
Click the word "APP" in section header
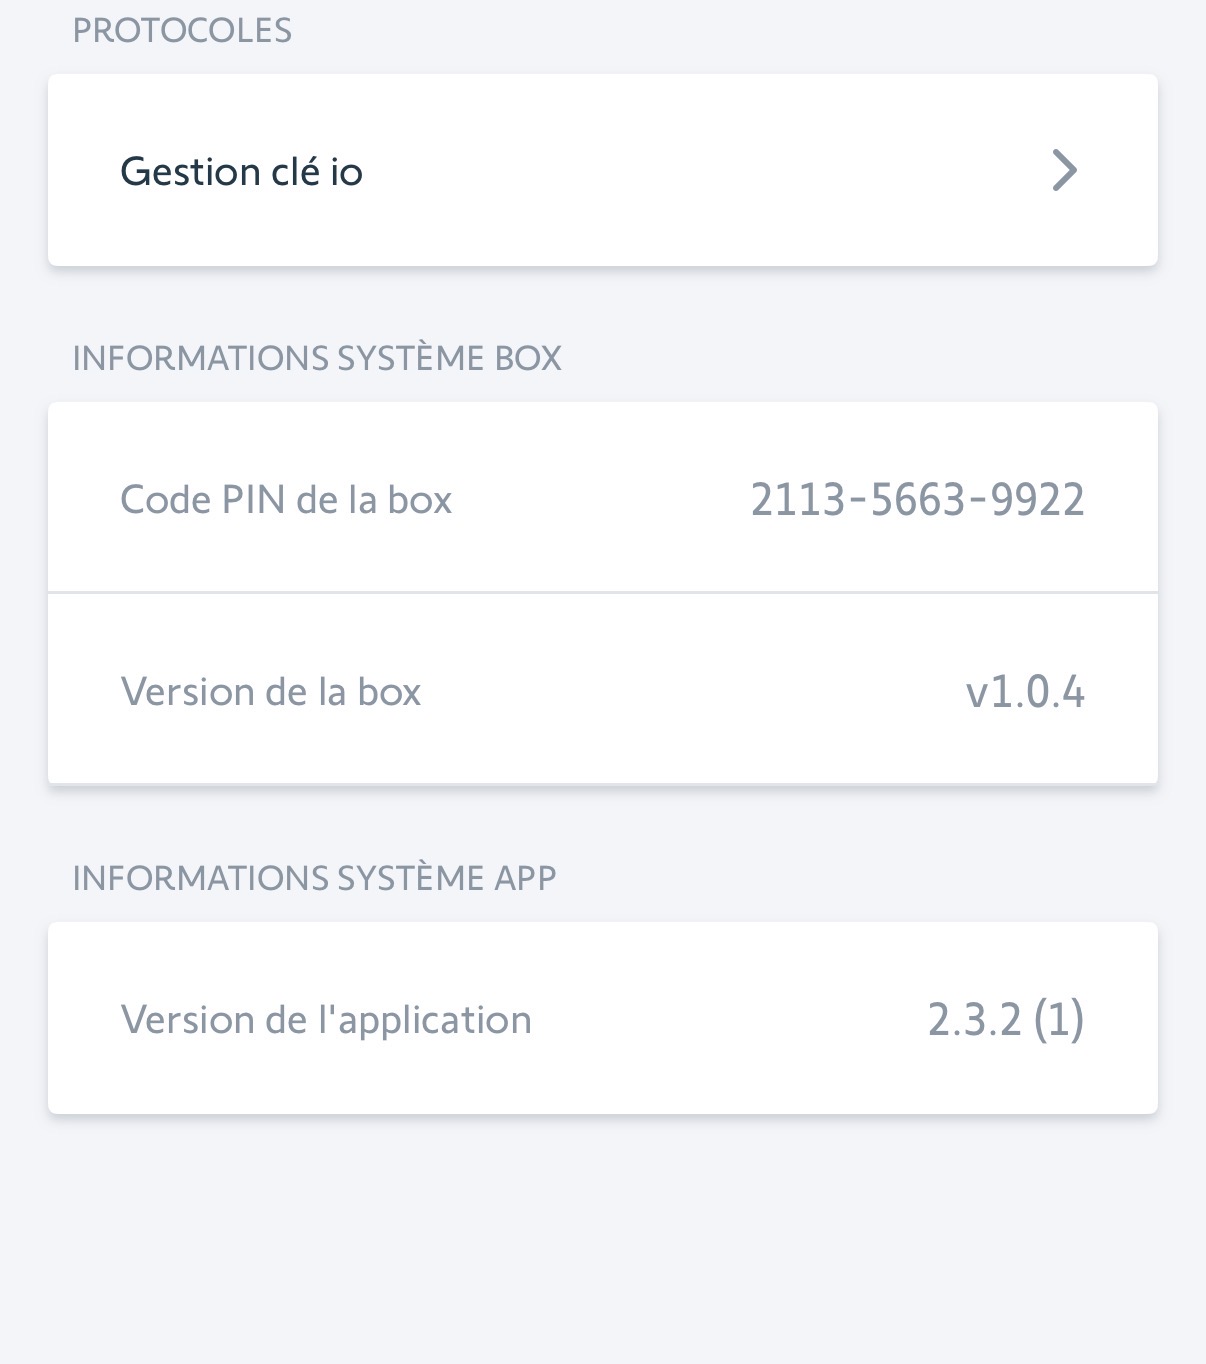(525, 878)
